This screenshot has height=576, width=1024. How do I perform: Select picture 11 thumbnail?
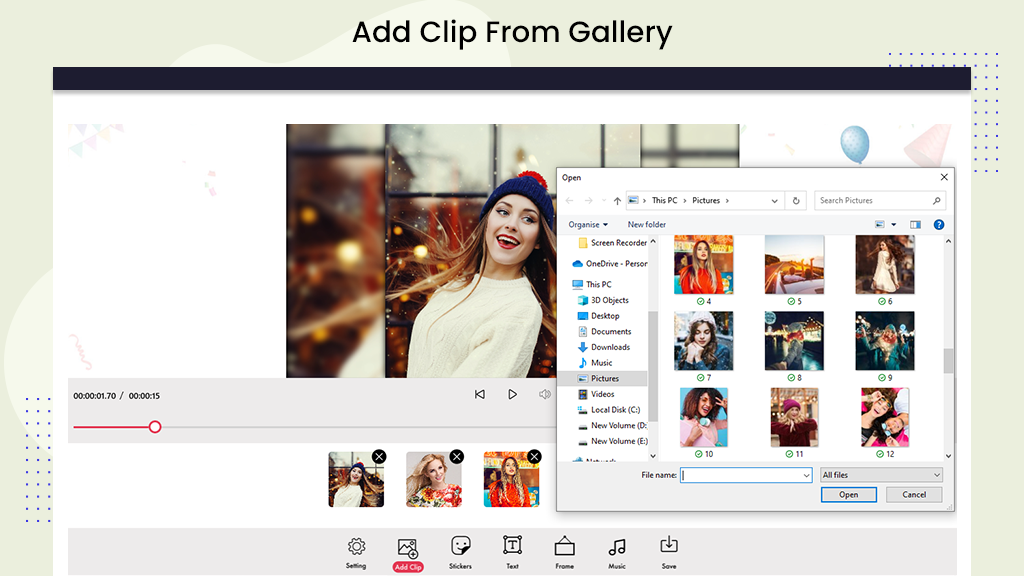click(x=794, y=417)
